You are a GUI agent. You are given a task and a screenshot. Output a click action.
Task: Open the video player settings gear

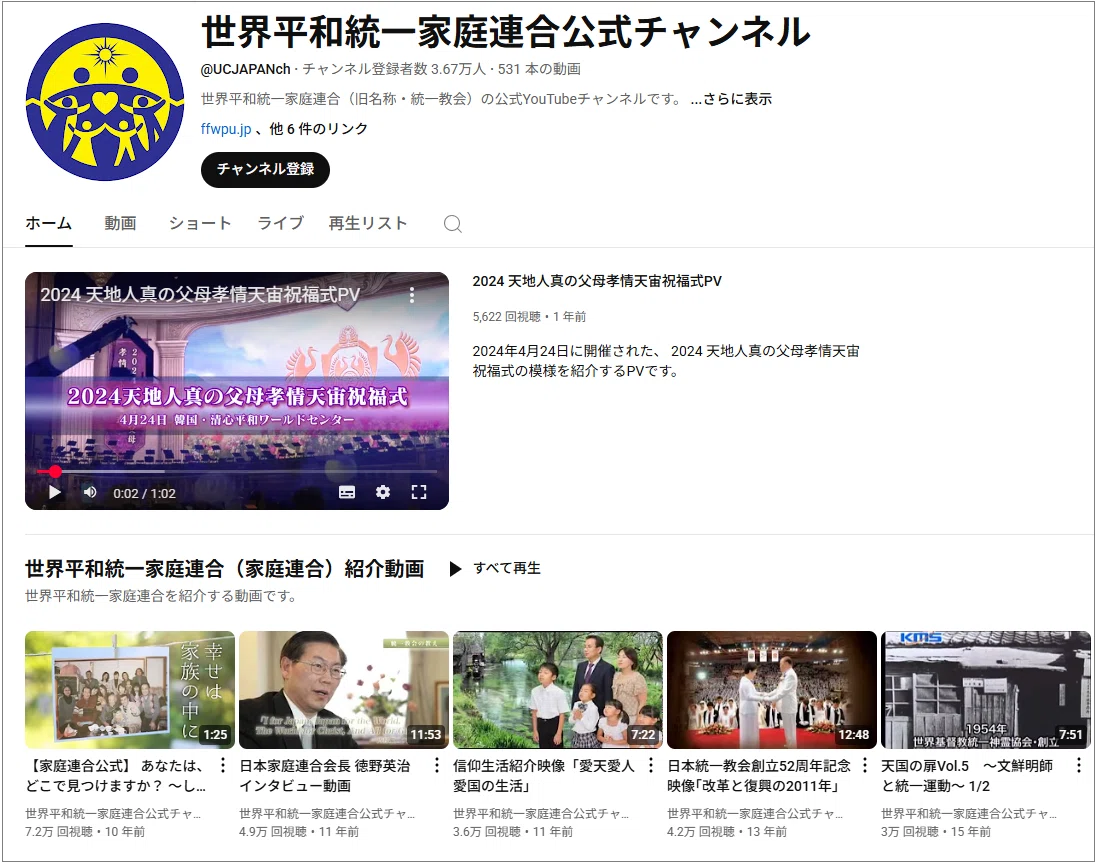tap(383, 492)
